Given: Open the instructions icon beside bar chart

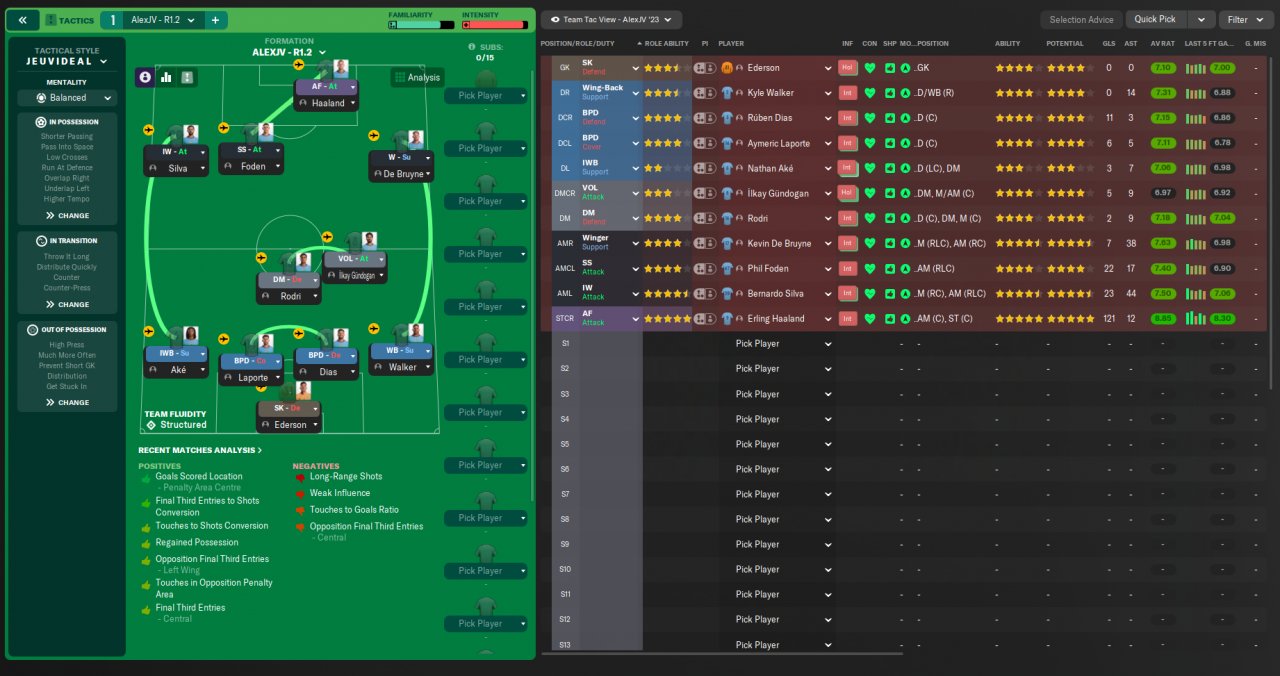Looking at the screenshot, I should pos(187,77).
